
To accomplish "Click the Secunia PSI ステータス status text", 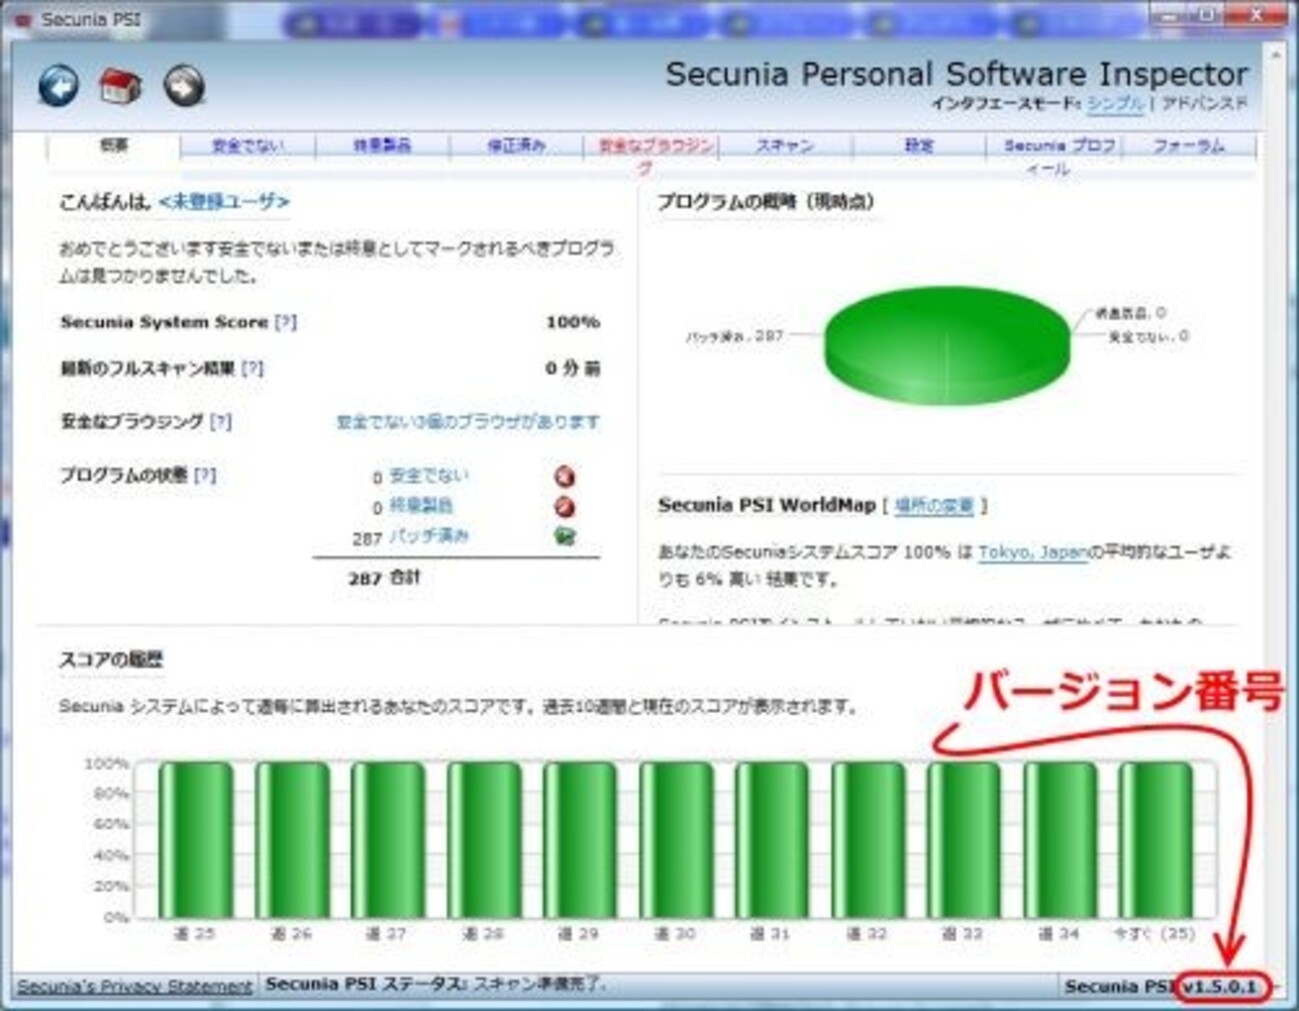I will [x=436, y=984].
